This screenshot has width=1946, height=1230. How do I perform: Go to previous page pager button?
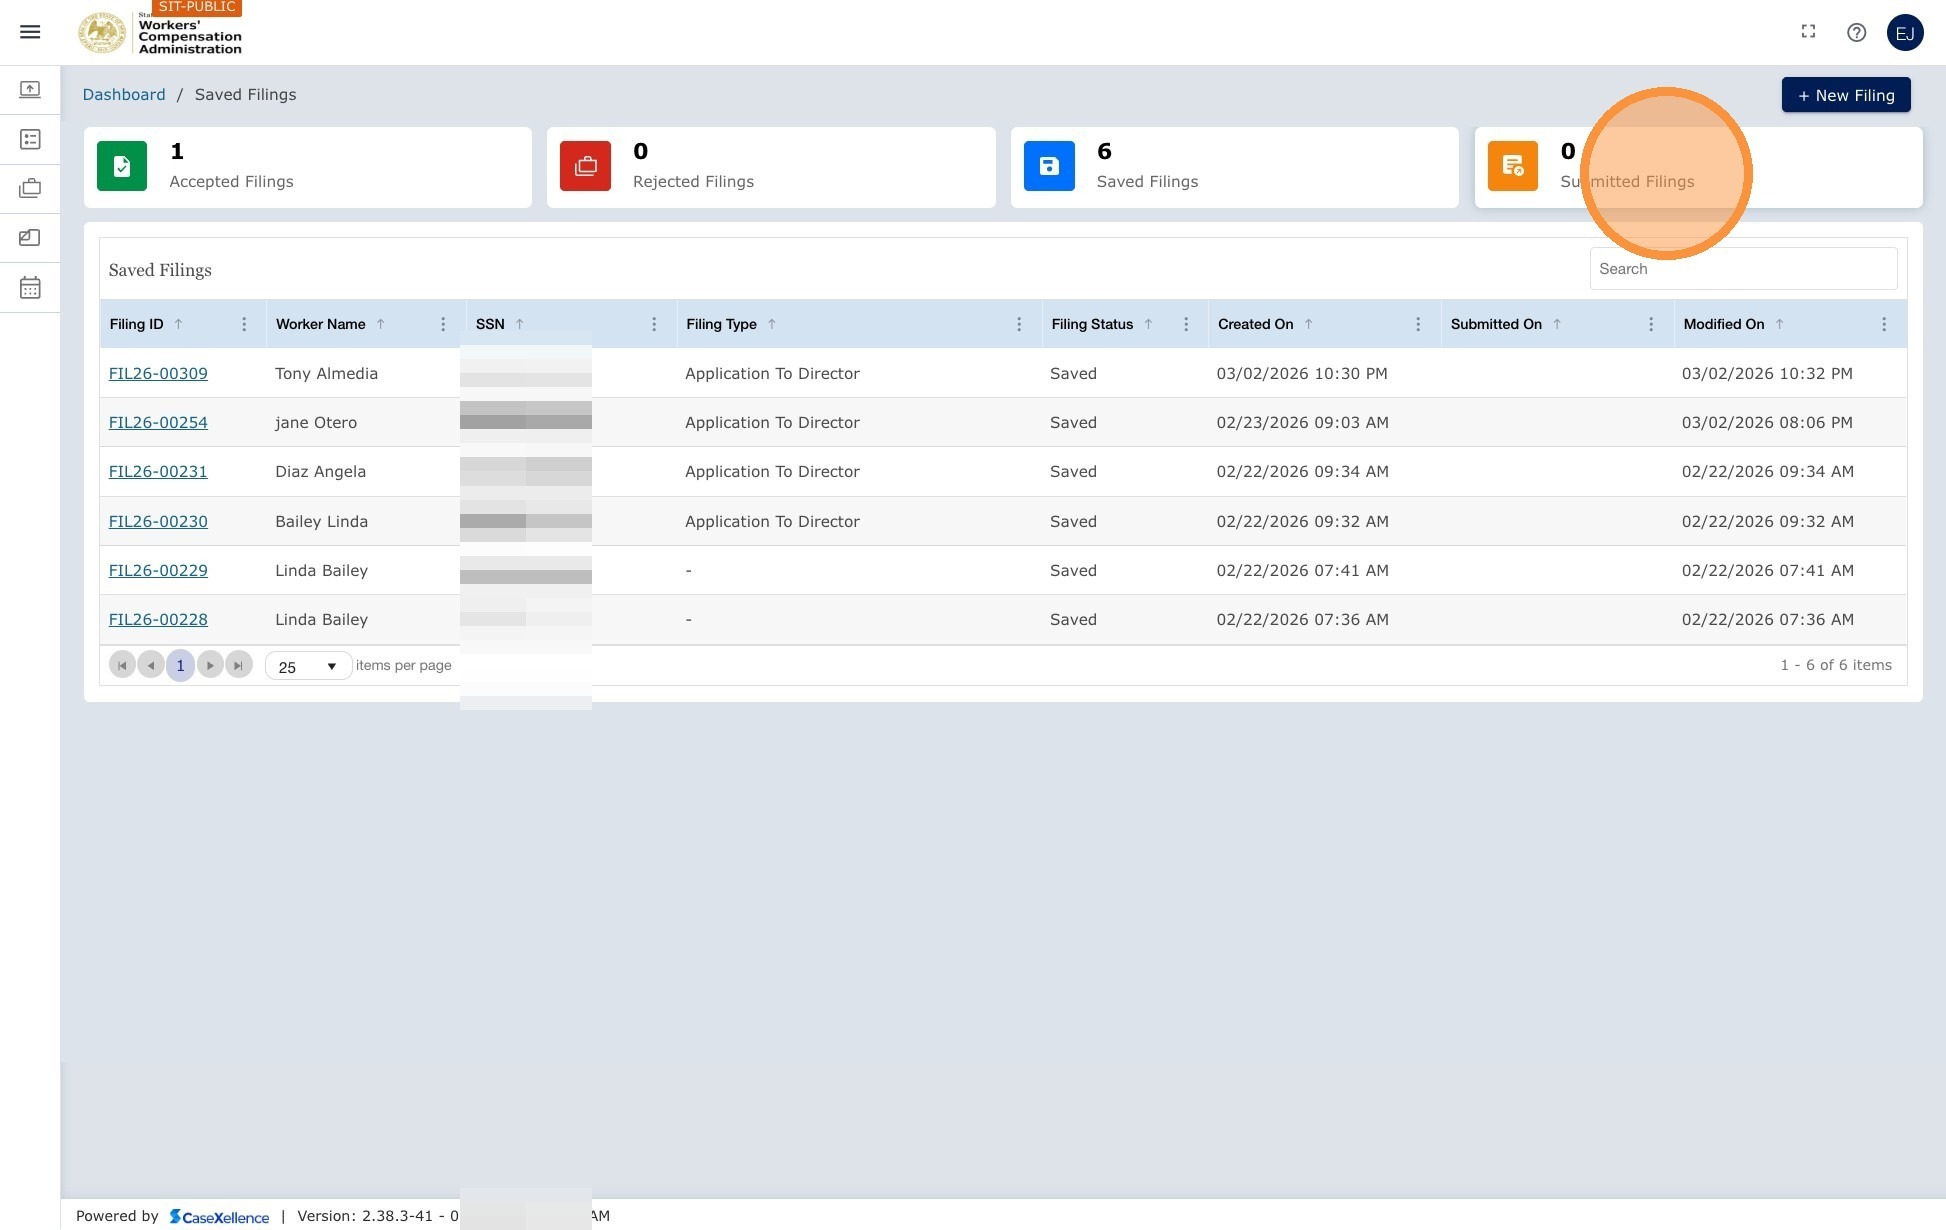tap(151, 665)
